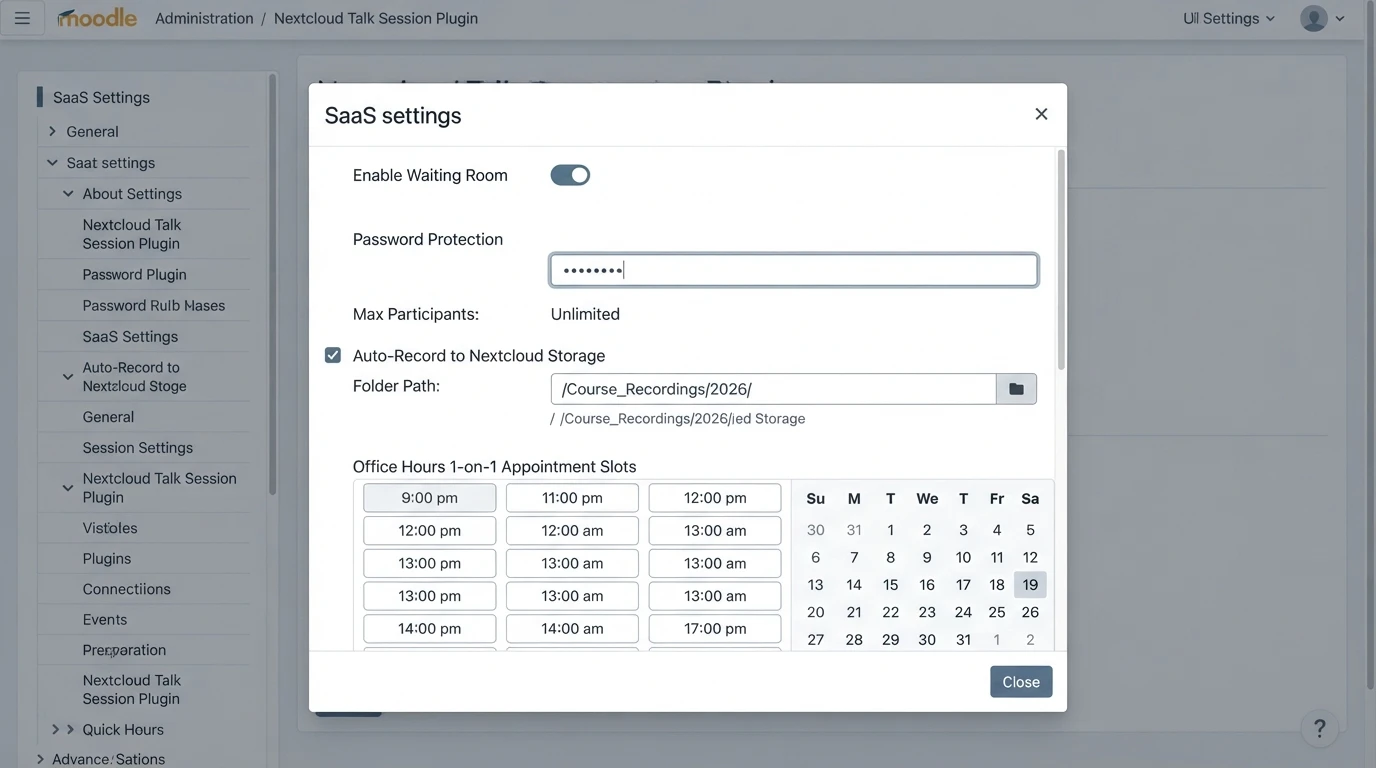
Task: Select the 14:00 am appointment slot
Action: pyautogui.click(x=572, y=629)
